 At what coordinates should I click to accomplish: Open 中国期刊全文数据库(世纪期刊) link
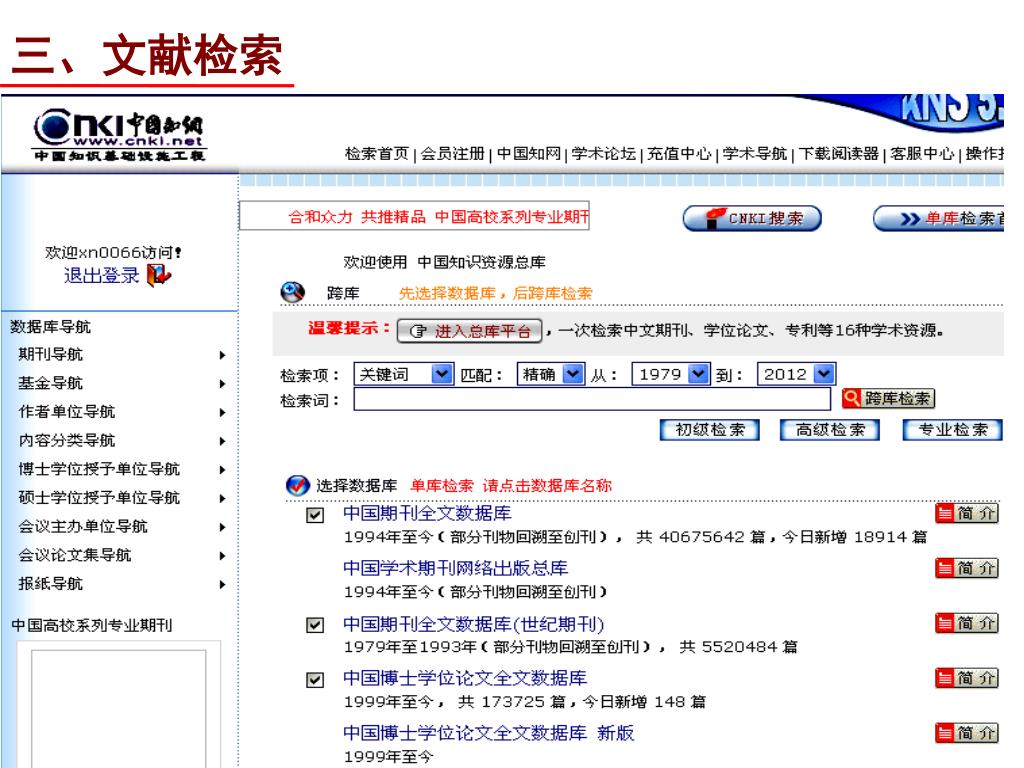[x=473, y=624]
